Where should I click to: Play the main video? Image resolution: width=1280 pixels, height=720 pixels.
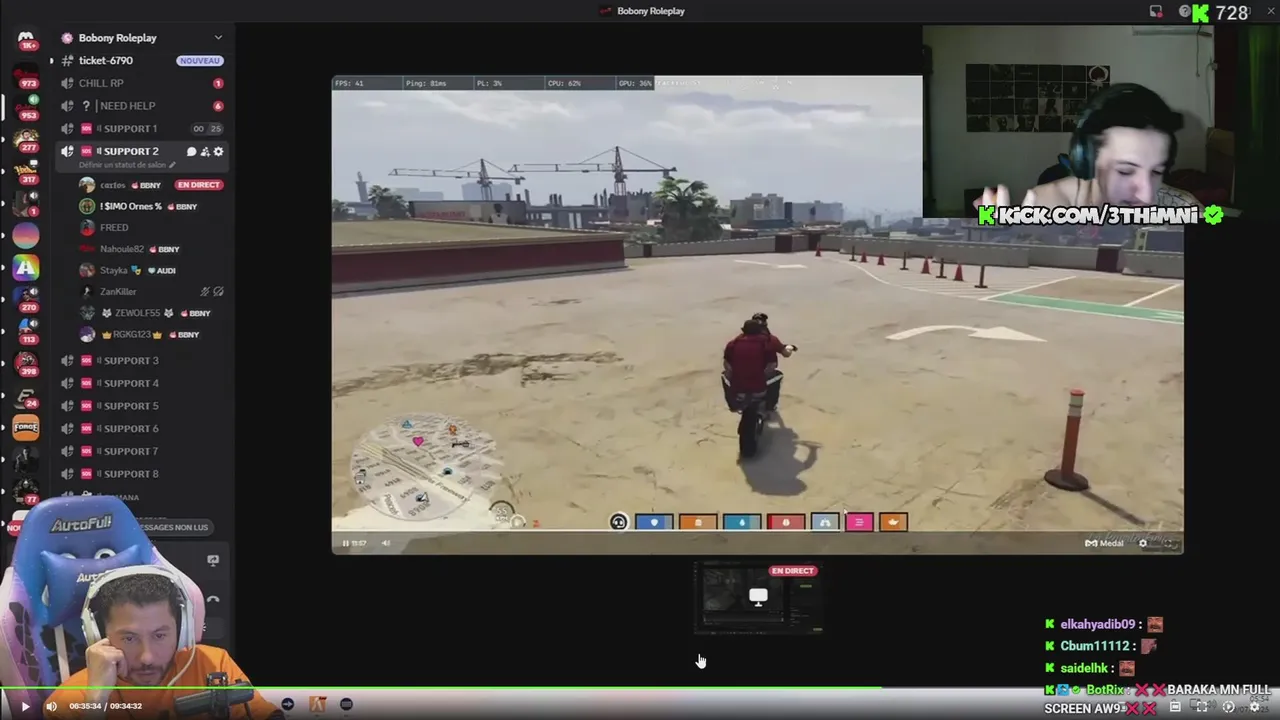[25, 706]
